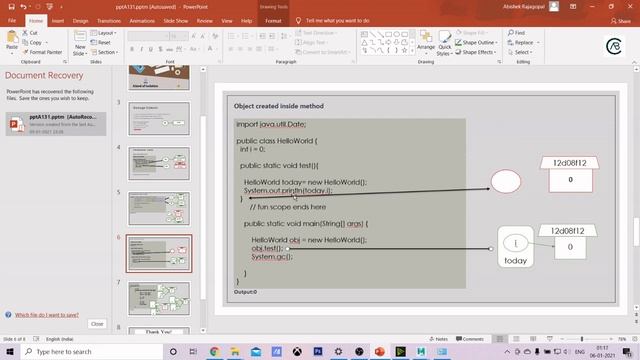Click the 'Tell me what you want to do' box
Viewport: 640px width, 360px height.
click(x=338, y=20)
